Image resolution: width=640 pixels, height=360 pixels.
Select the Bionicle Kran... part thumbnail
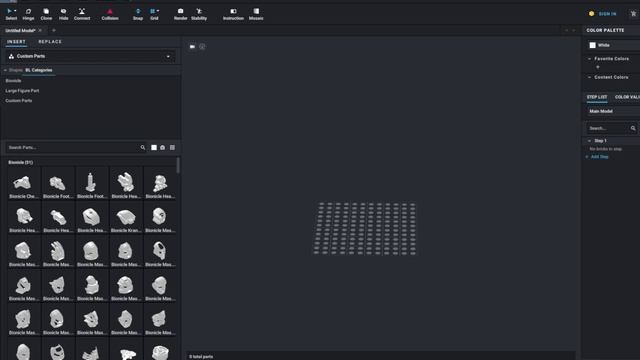pyautogui.click(x=126, y=218)
